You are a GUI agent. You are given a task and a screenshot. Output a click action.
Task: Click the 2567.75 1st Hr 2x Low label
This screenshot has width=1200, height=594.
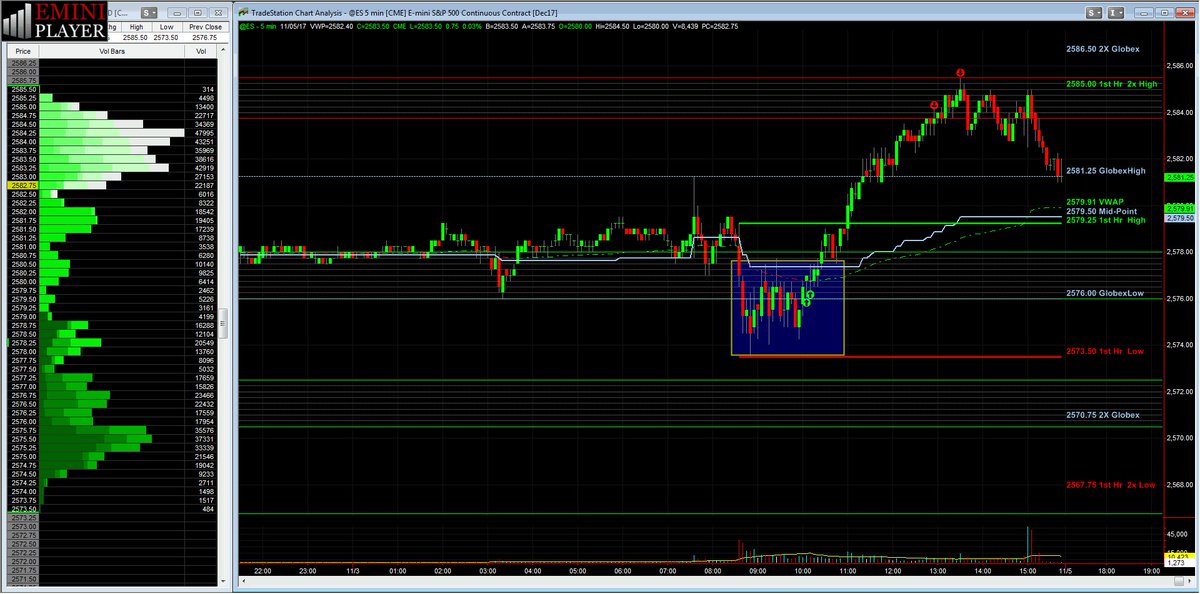(1111, 484)
